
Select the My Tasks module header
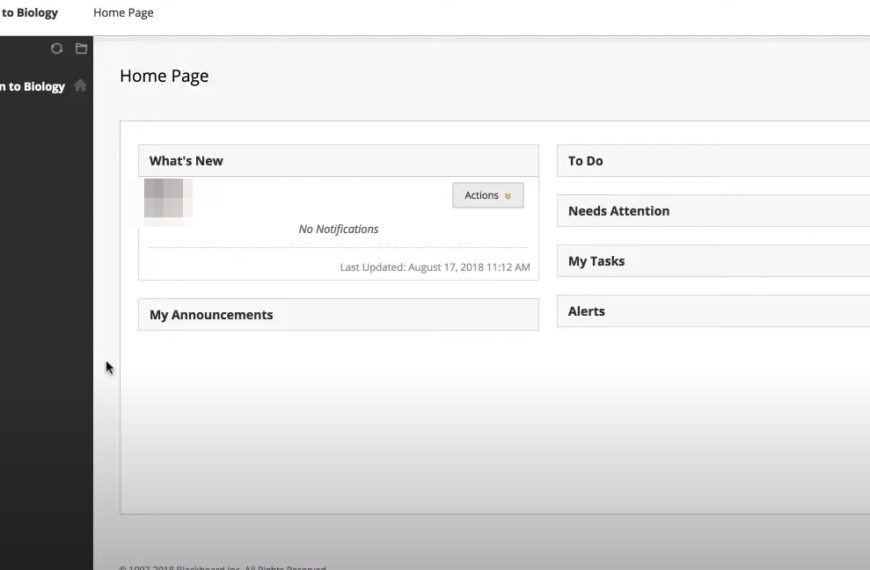(x=596, y=261)
